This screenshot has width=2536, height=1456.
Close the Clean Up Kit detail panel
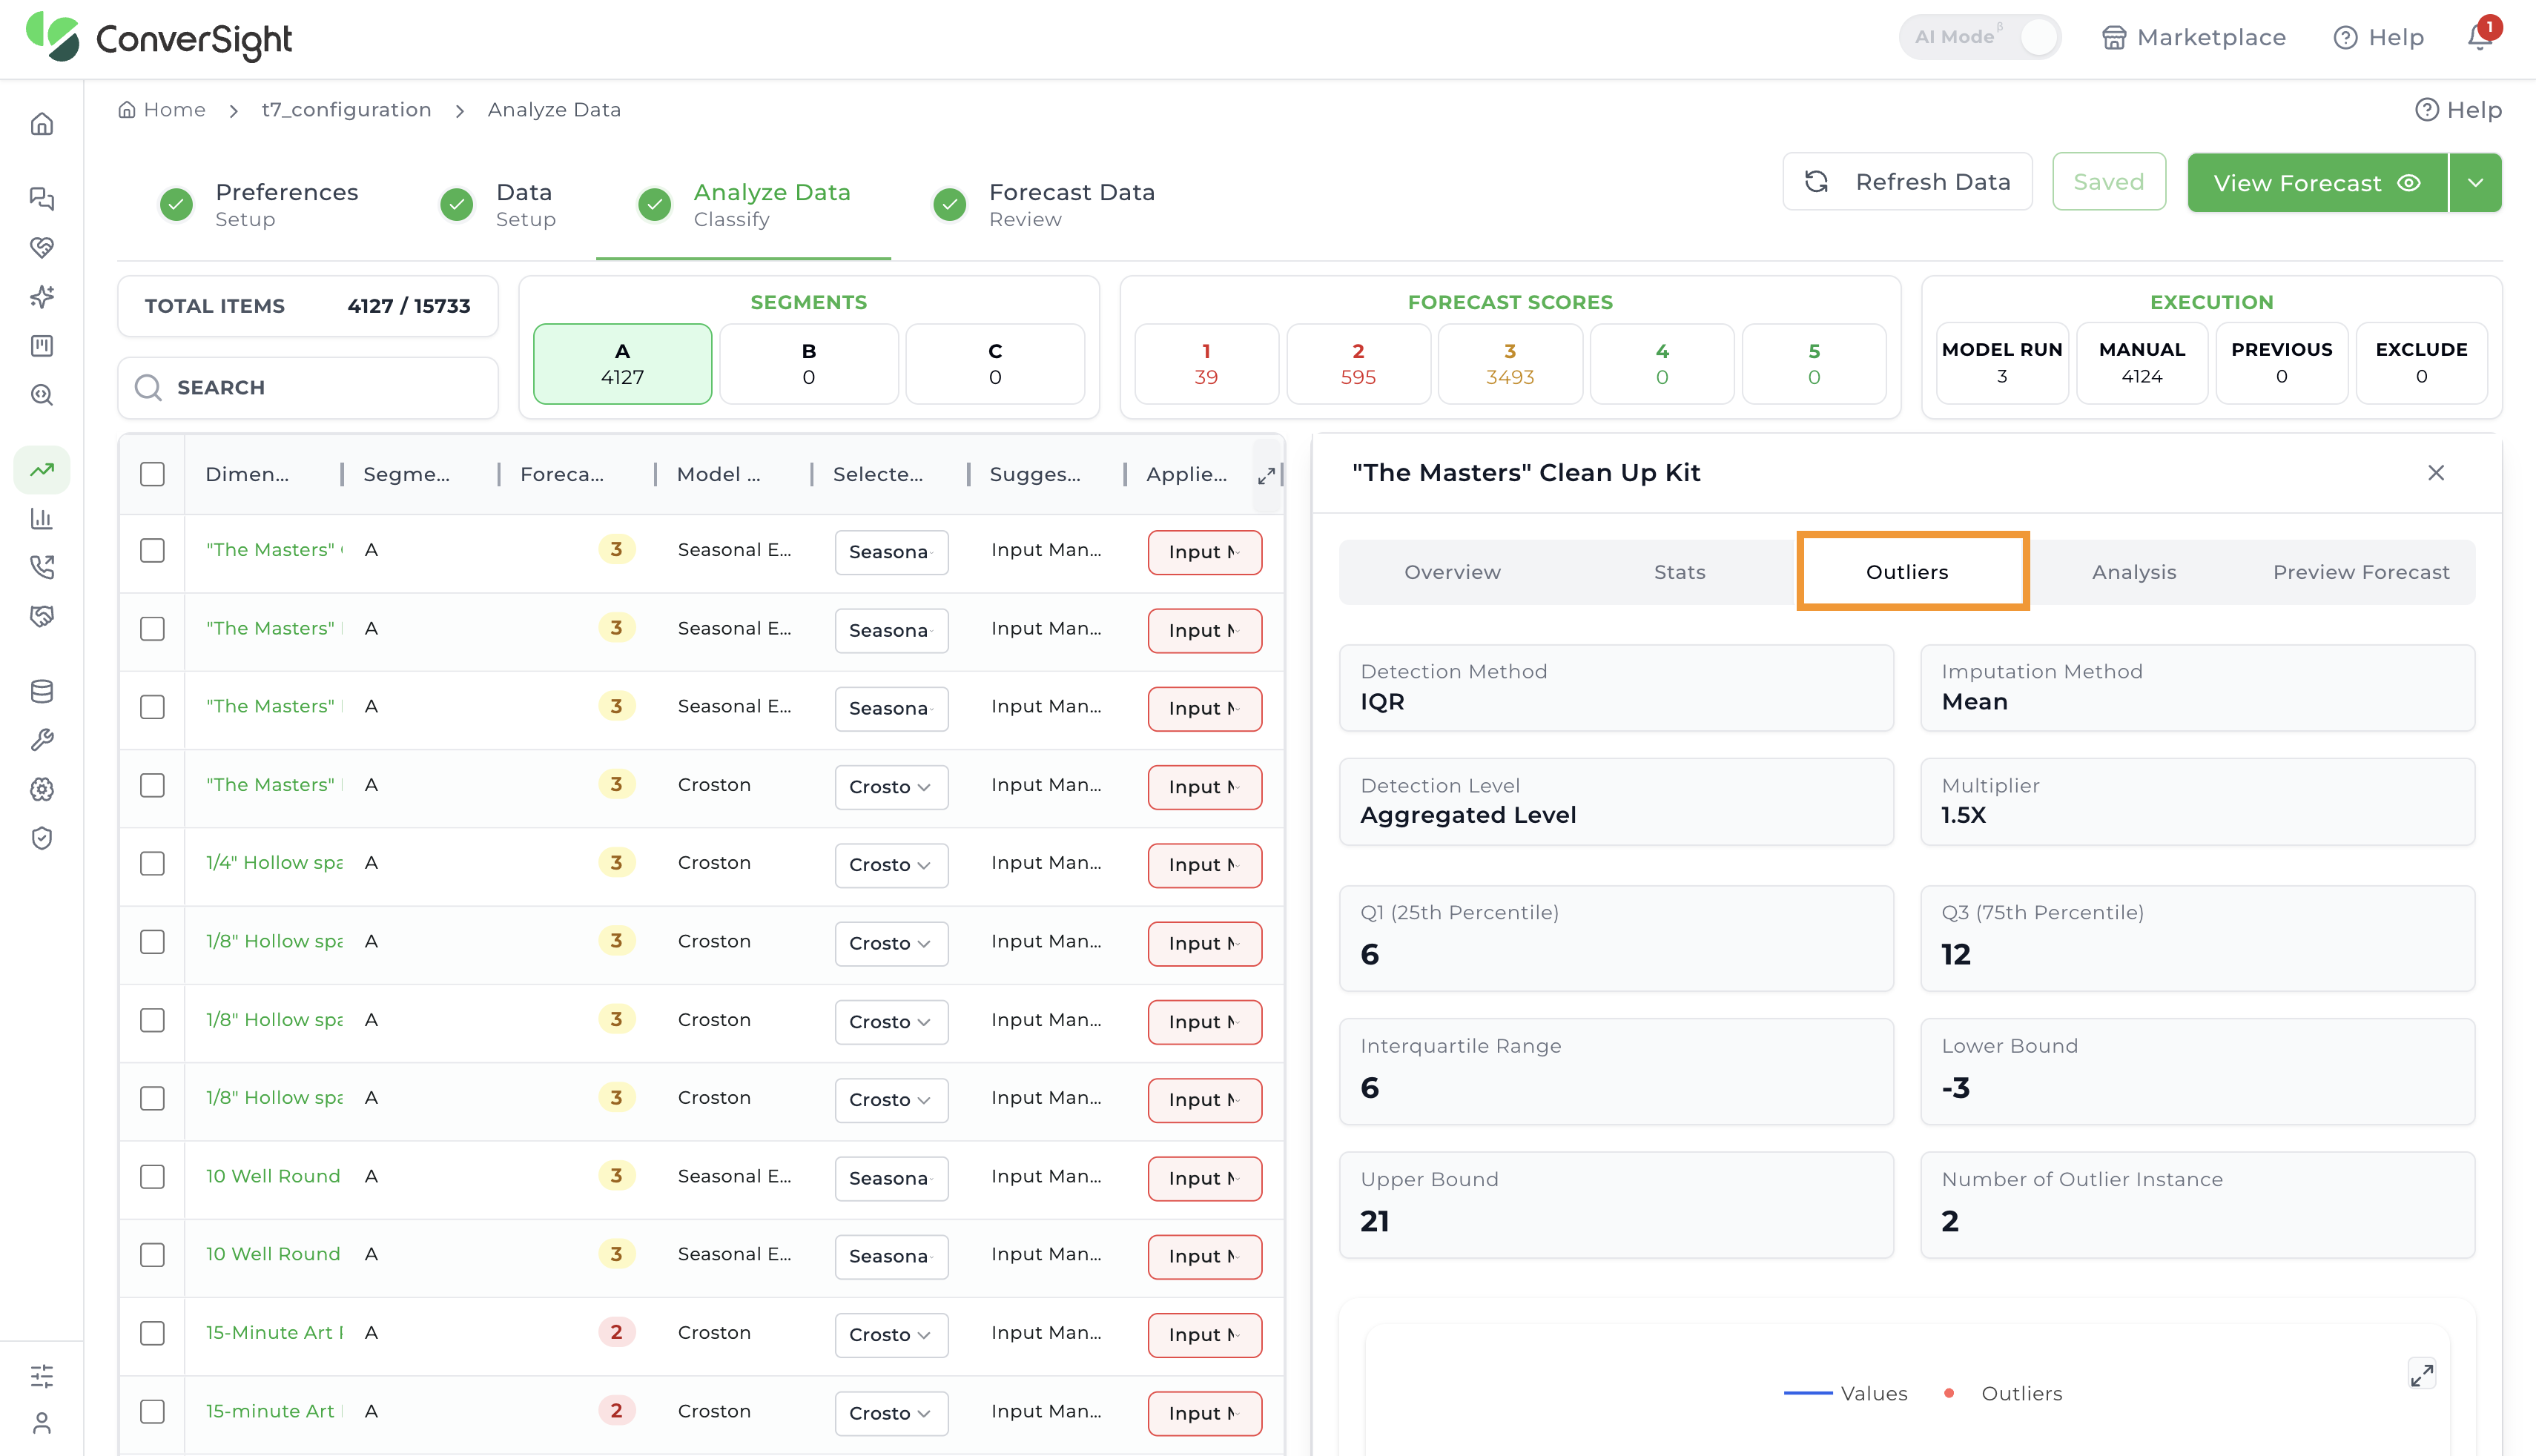point(2436,473)
